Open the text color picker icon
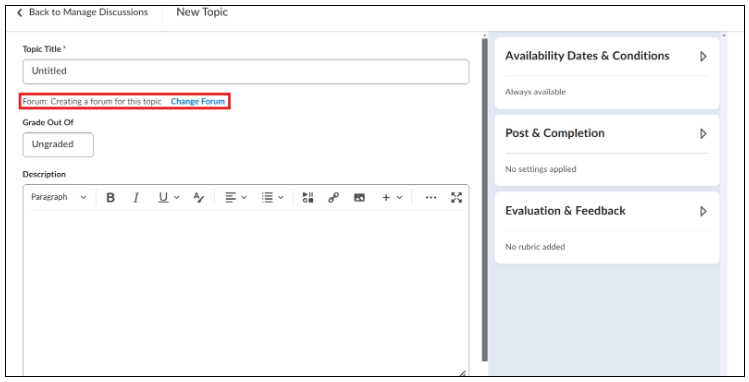Screen dimensions: 749x382 click(199, 197)
